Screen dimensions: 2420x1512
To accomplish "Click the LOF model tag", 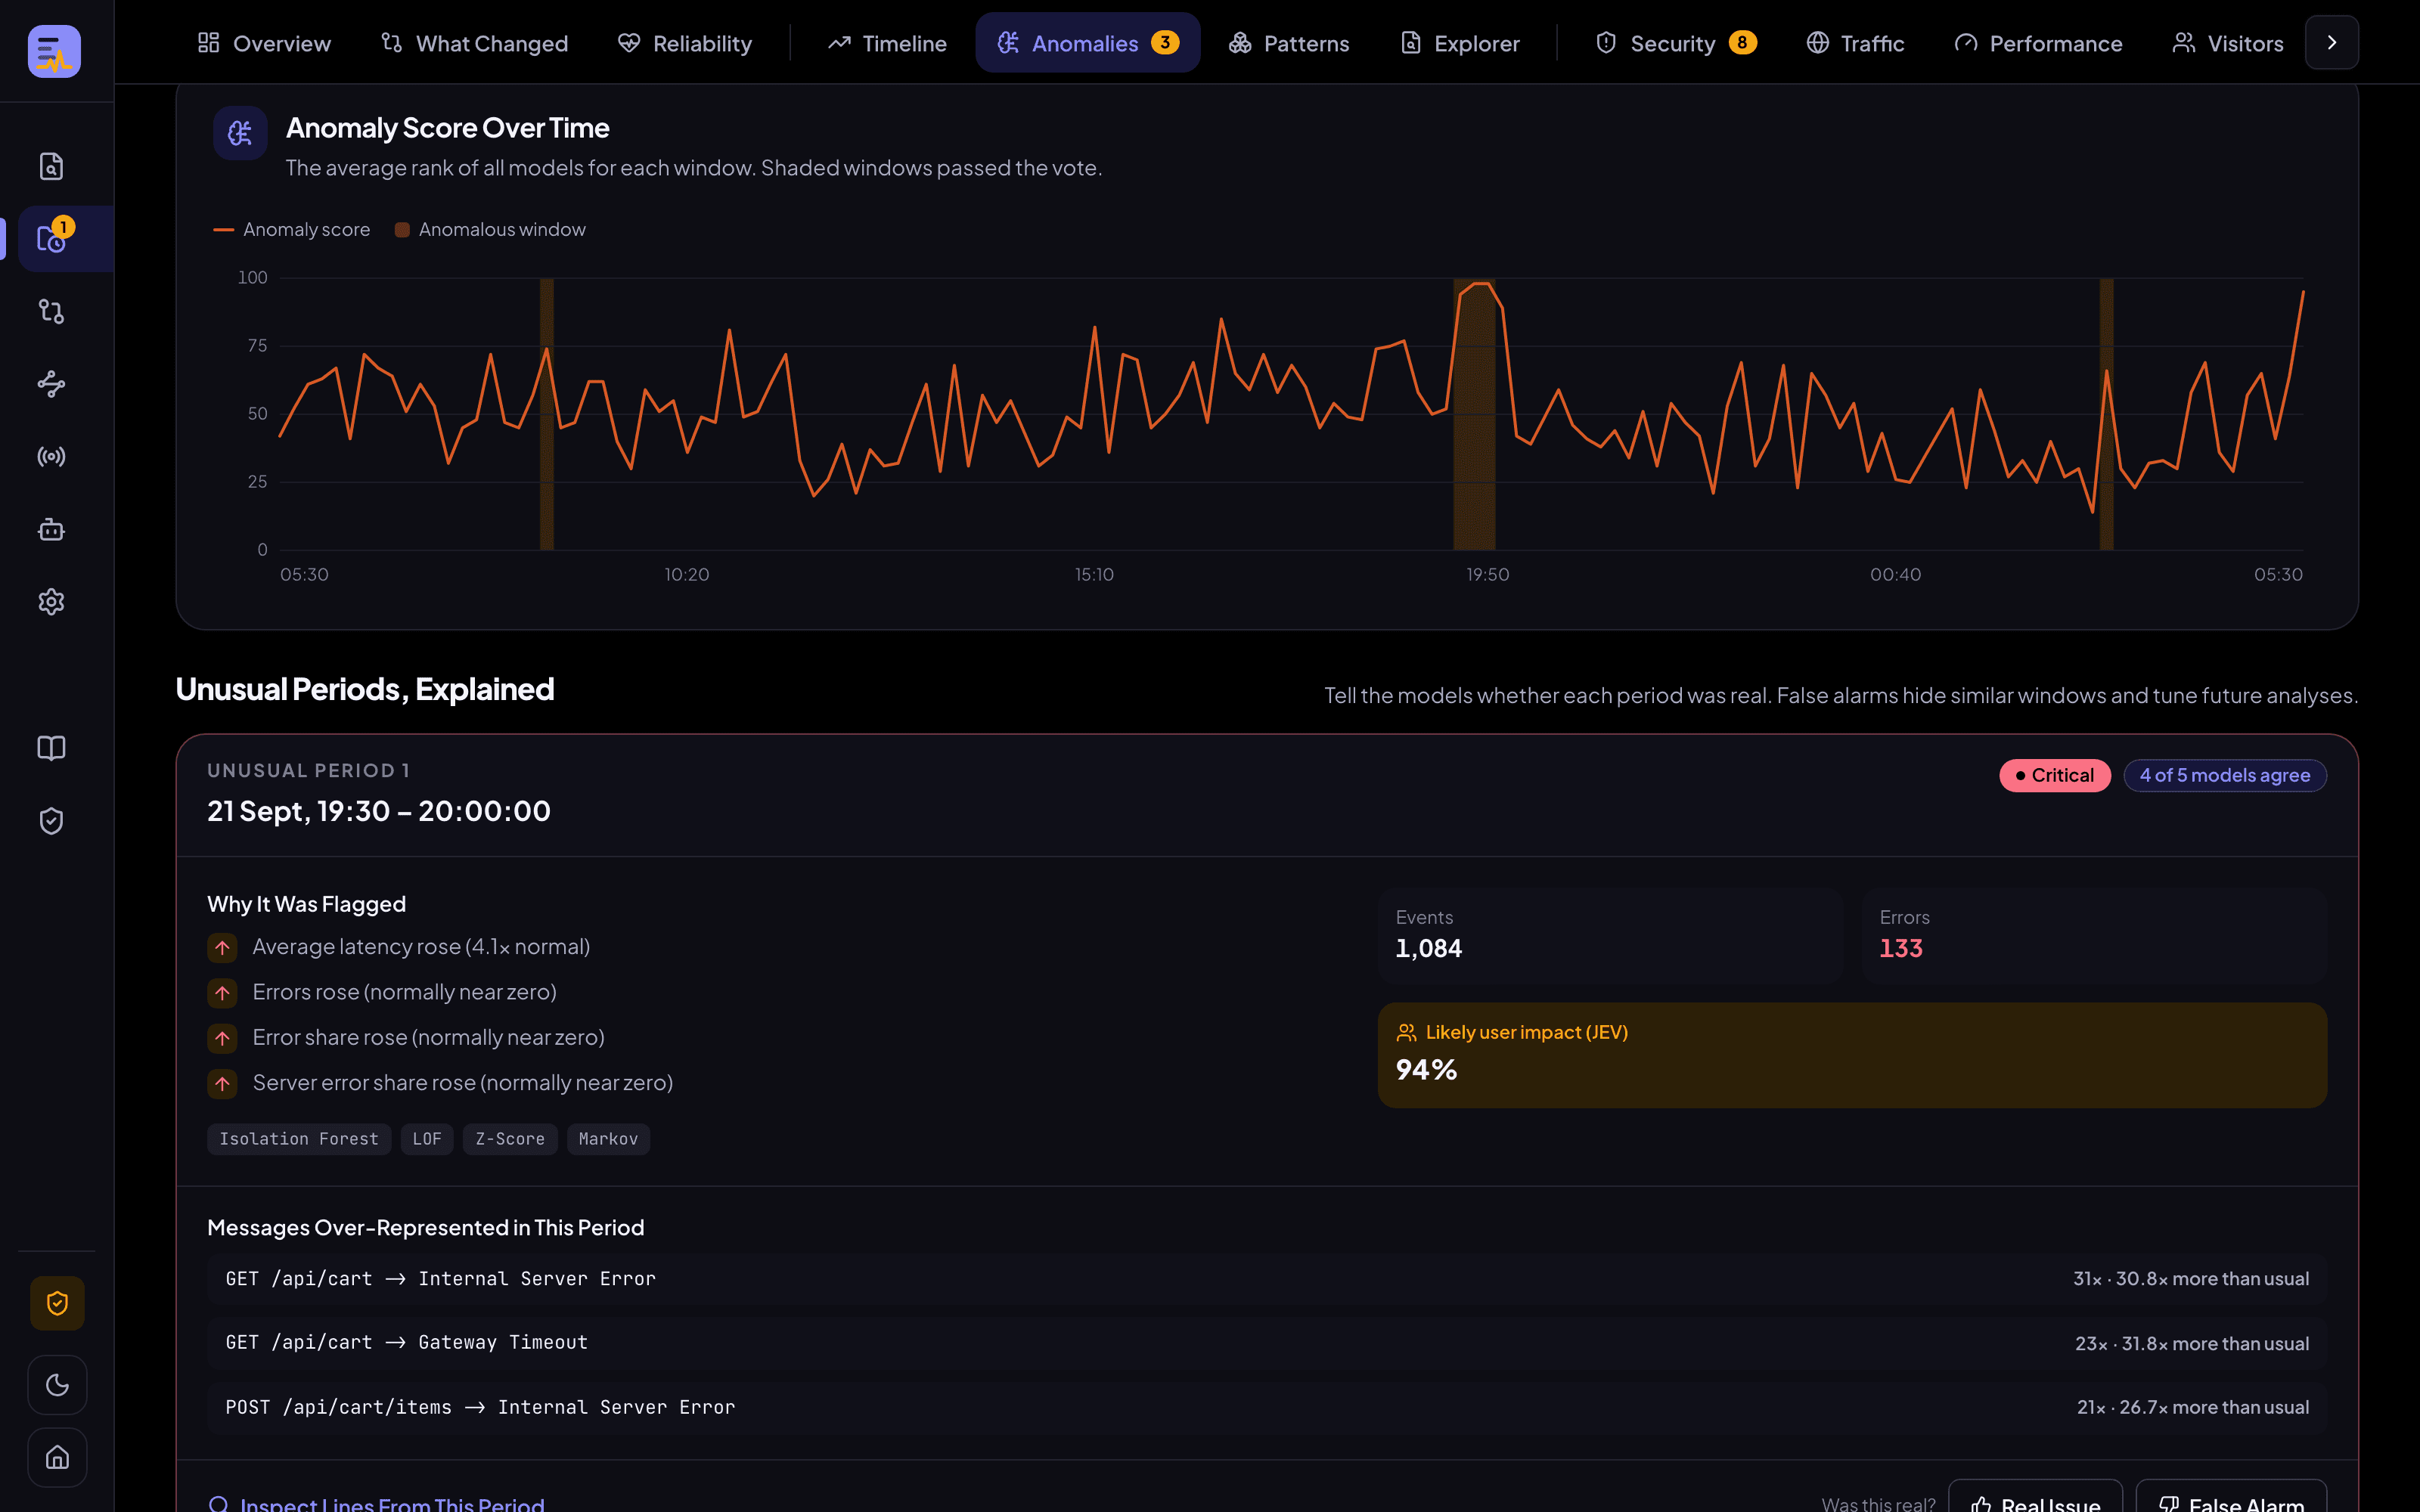I will click(x=427, y=1139).
